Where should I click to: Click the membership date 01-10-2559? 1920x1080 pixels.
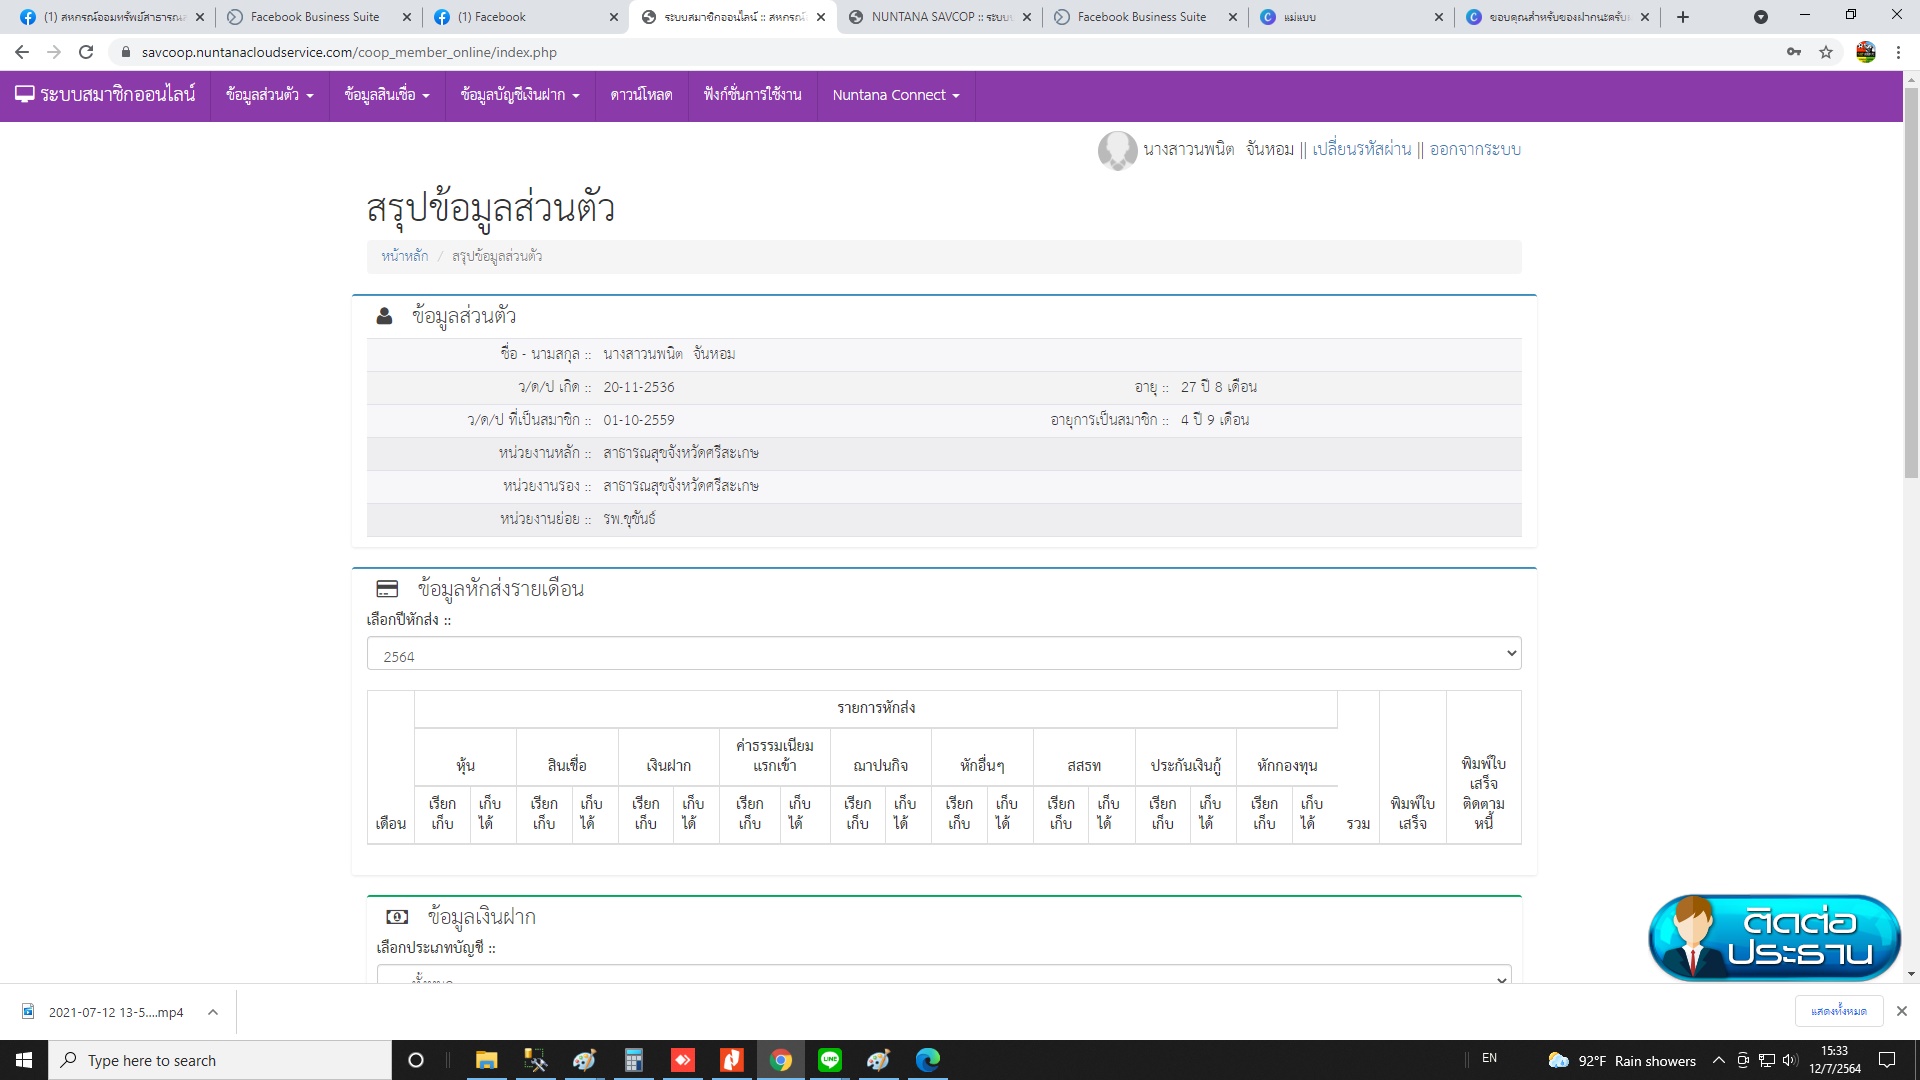tap(639, 420)
